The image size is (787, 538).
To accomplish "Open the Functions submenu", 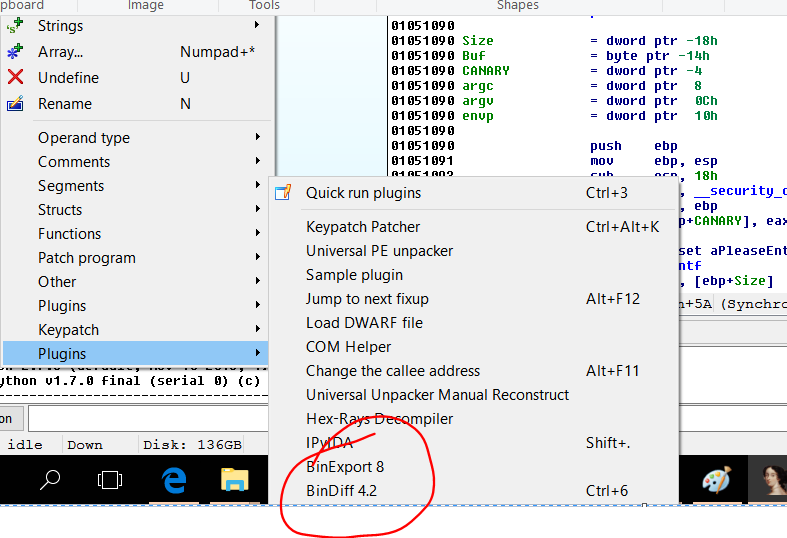I will 70,234.
